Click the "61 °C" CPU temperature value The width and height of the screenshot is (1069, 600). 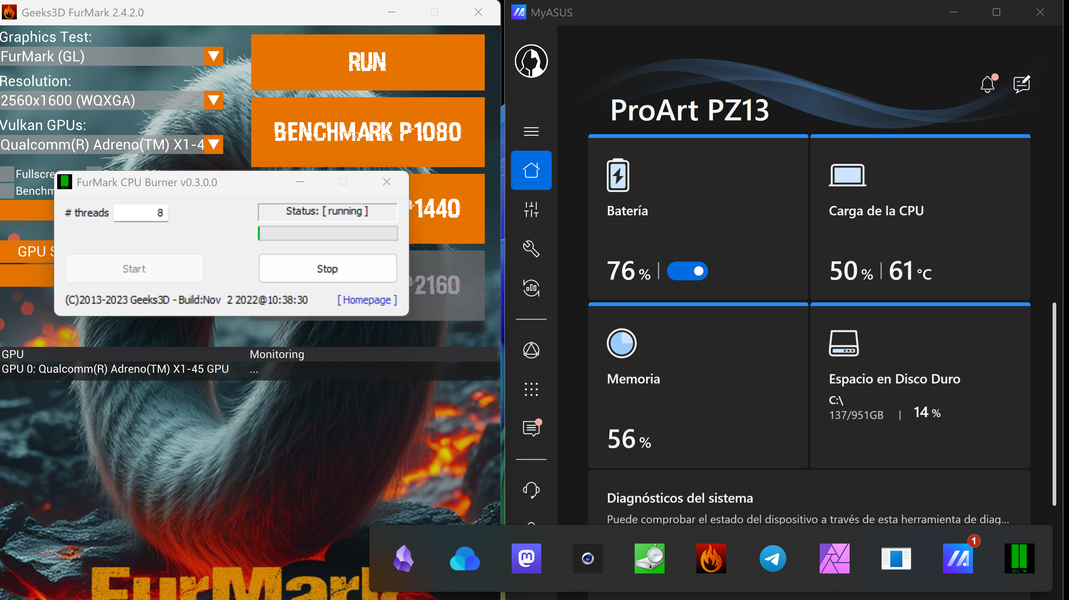click(910, 271)
